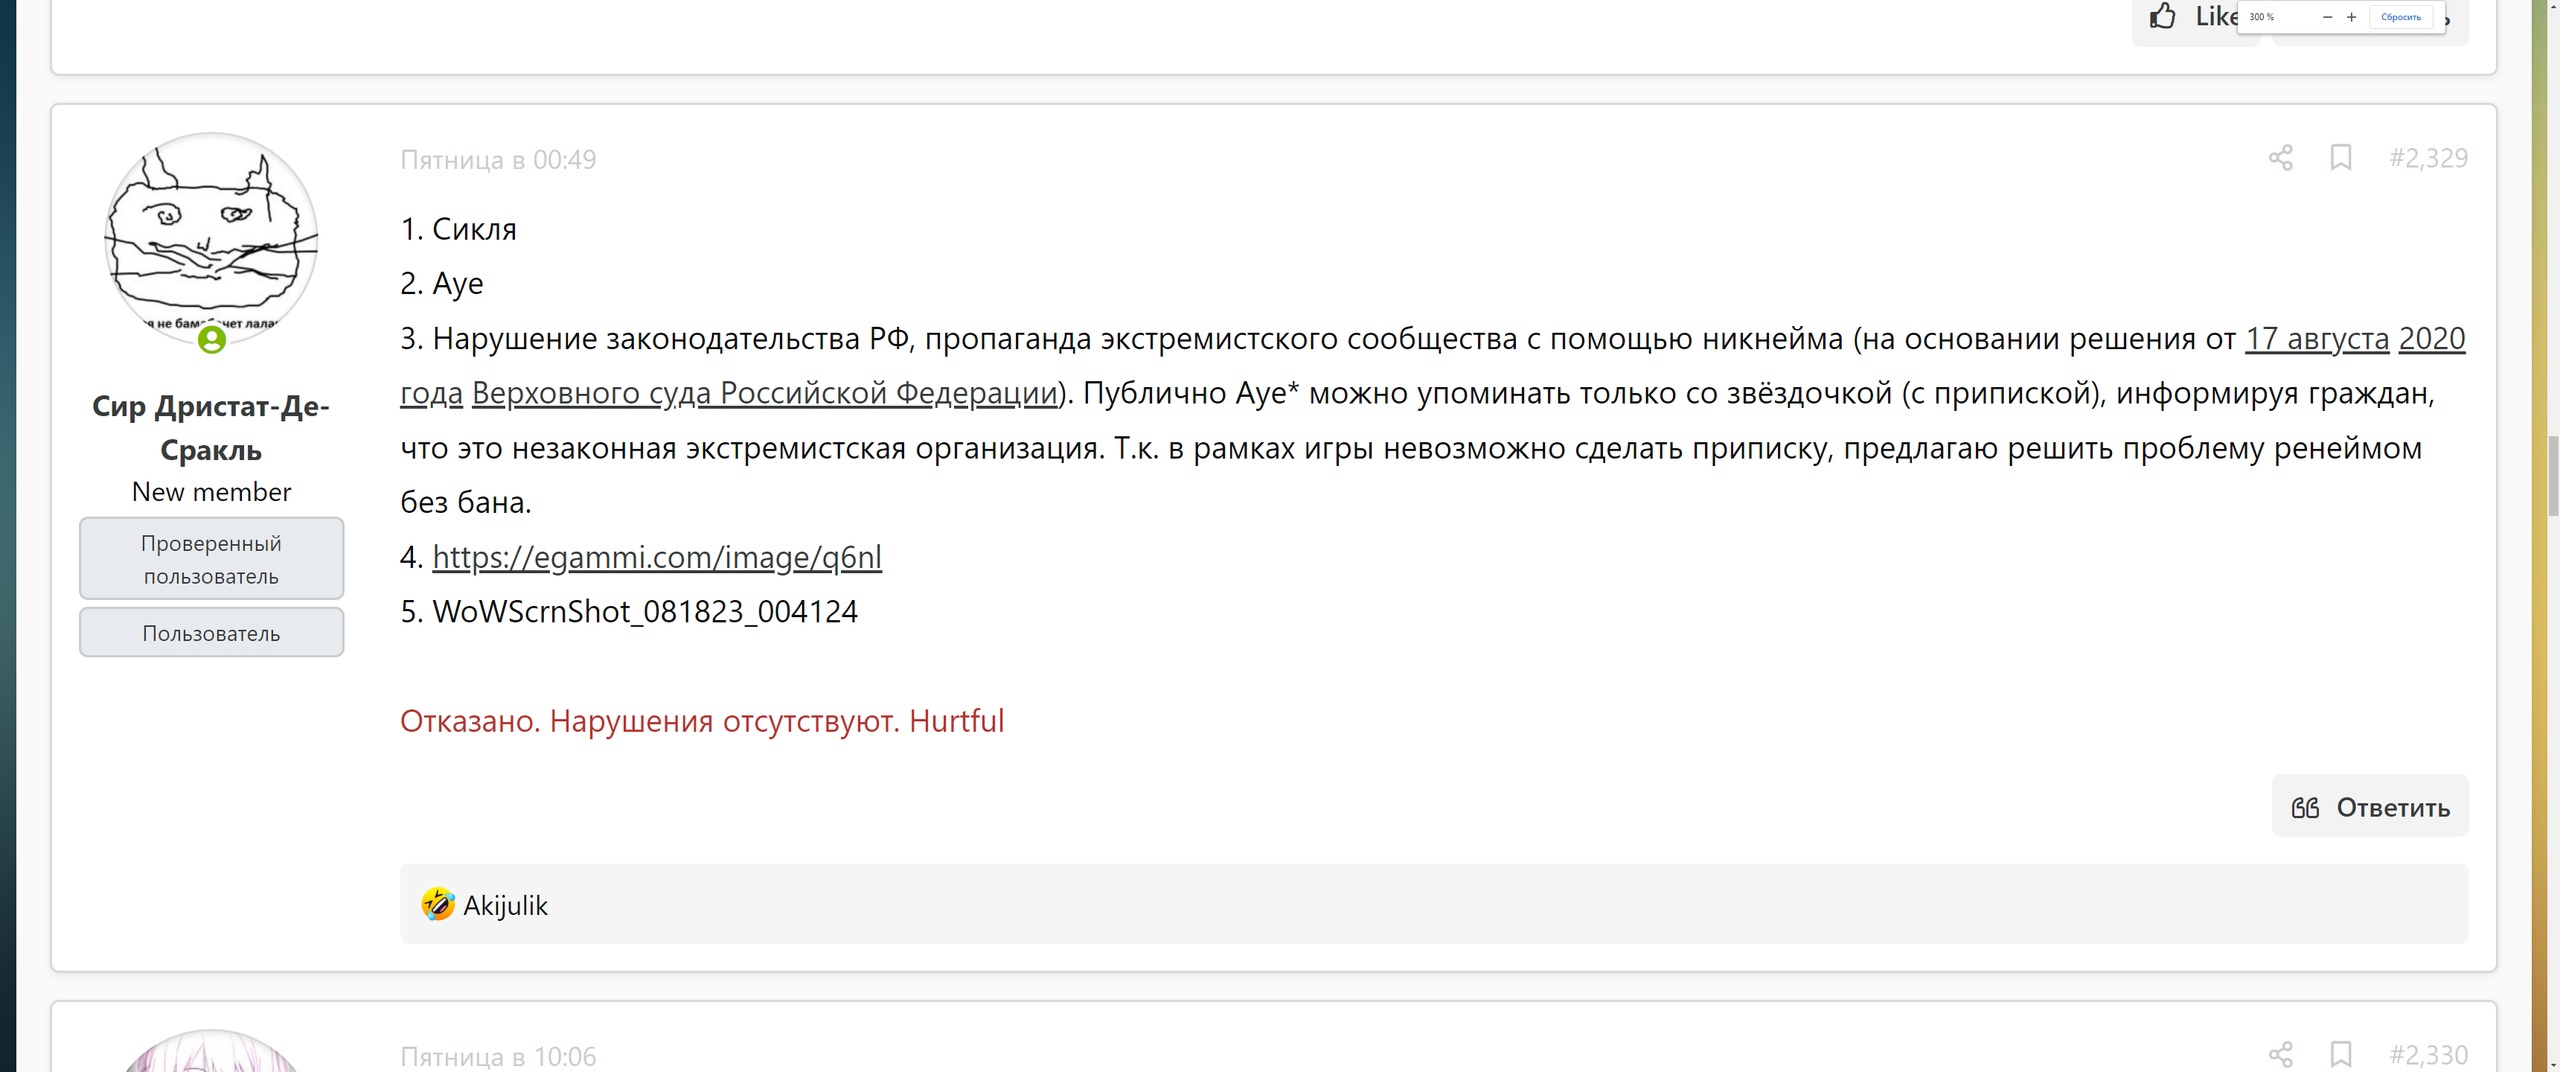Click the Пятница в 00:49 timestamp
The width and height of the screenshot is (2560, 1072).
tap(498, 160)
